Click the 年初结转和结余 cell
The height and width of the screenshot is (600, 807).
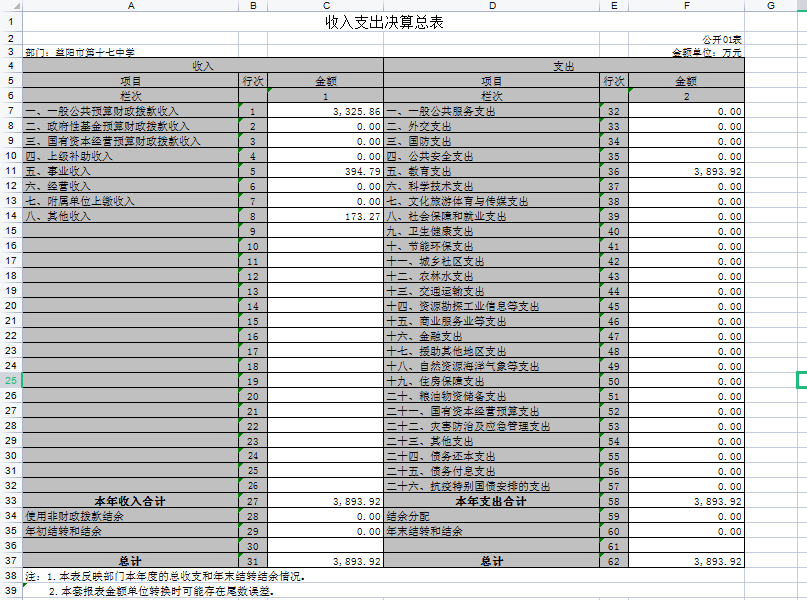click(131, 531)
